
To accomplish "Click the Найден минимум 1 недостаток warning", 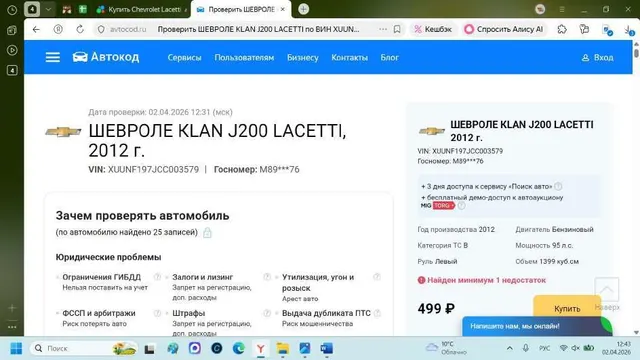I will coord(482,280).
